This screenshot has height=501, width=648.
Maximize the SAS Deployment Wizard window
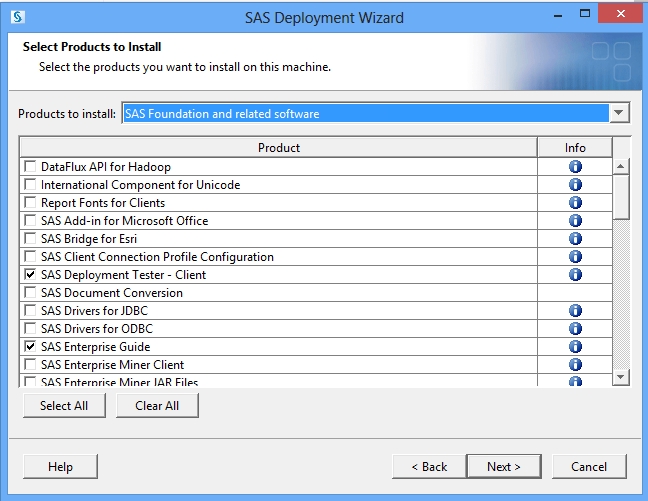(x=585, y=14)
